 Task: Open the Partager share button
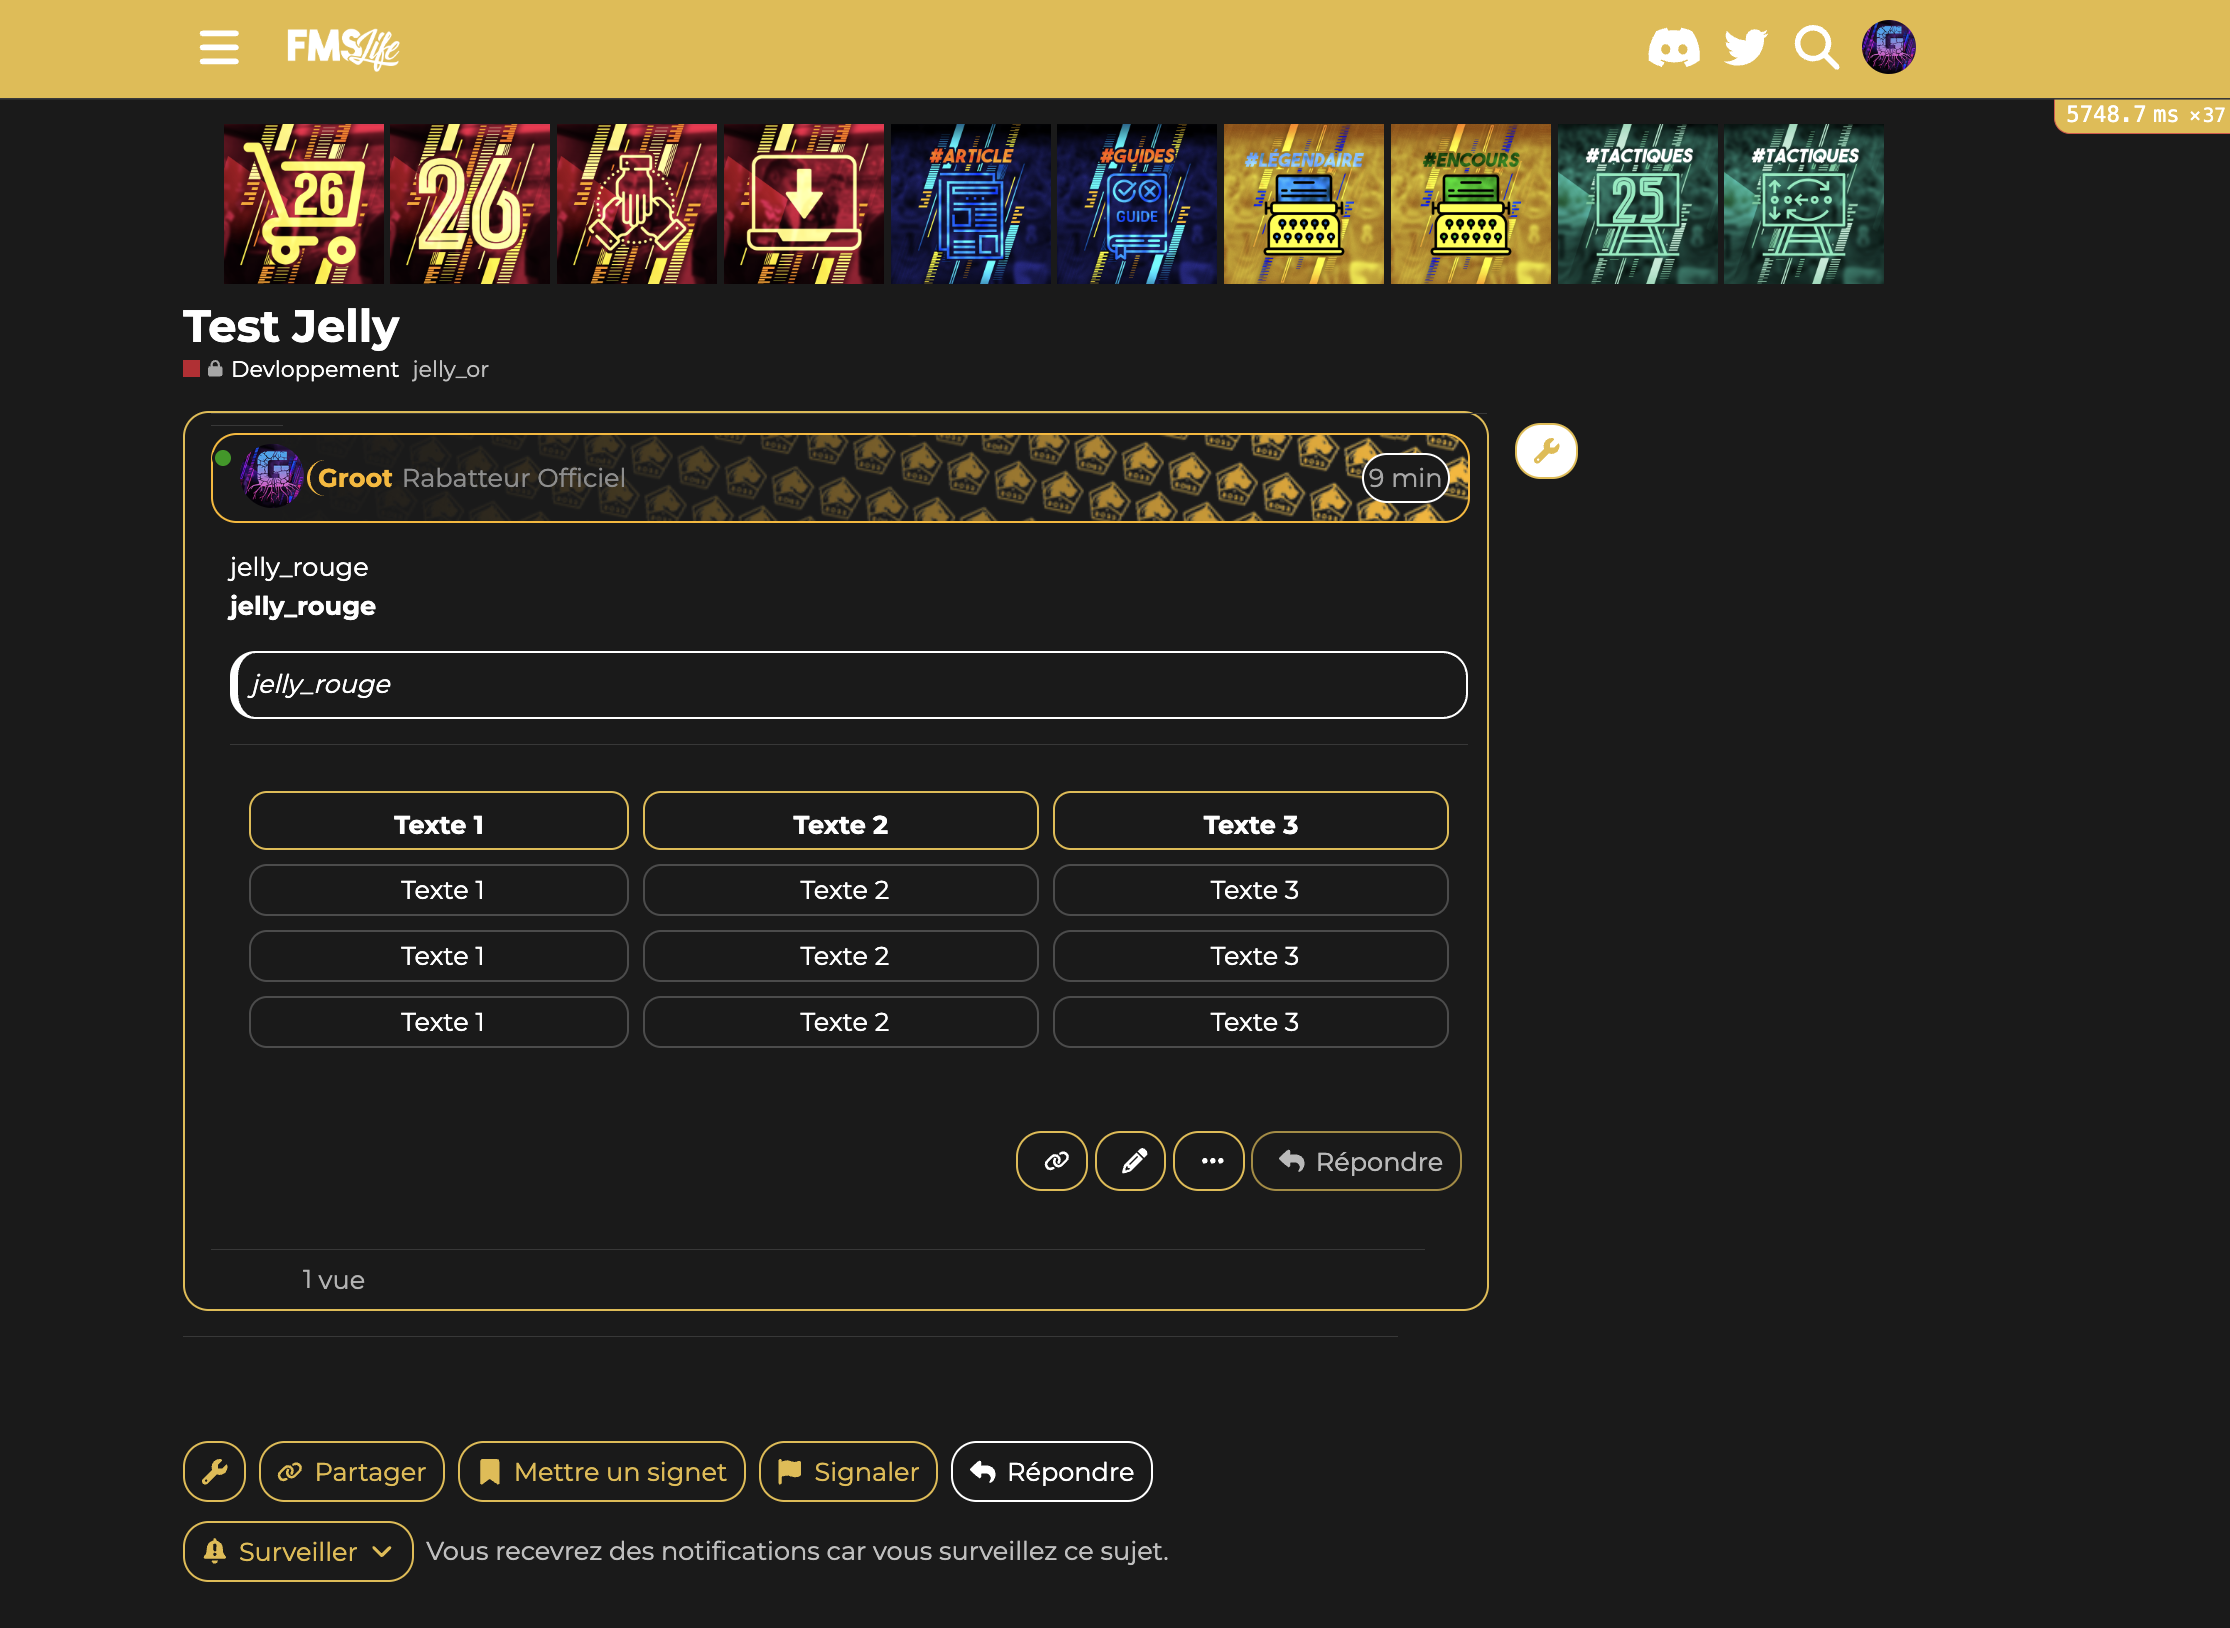click(352, 1471)
